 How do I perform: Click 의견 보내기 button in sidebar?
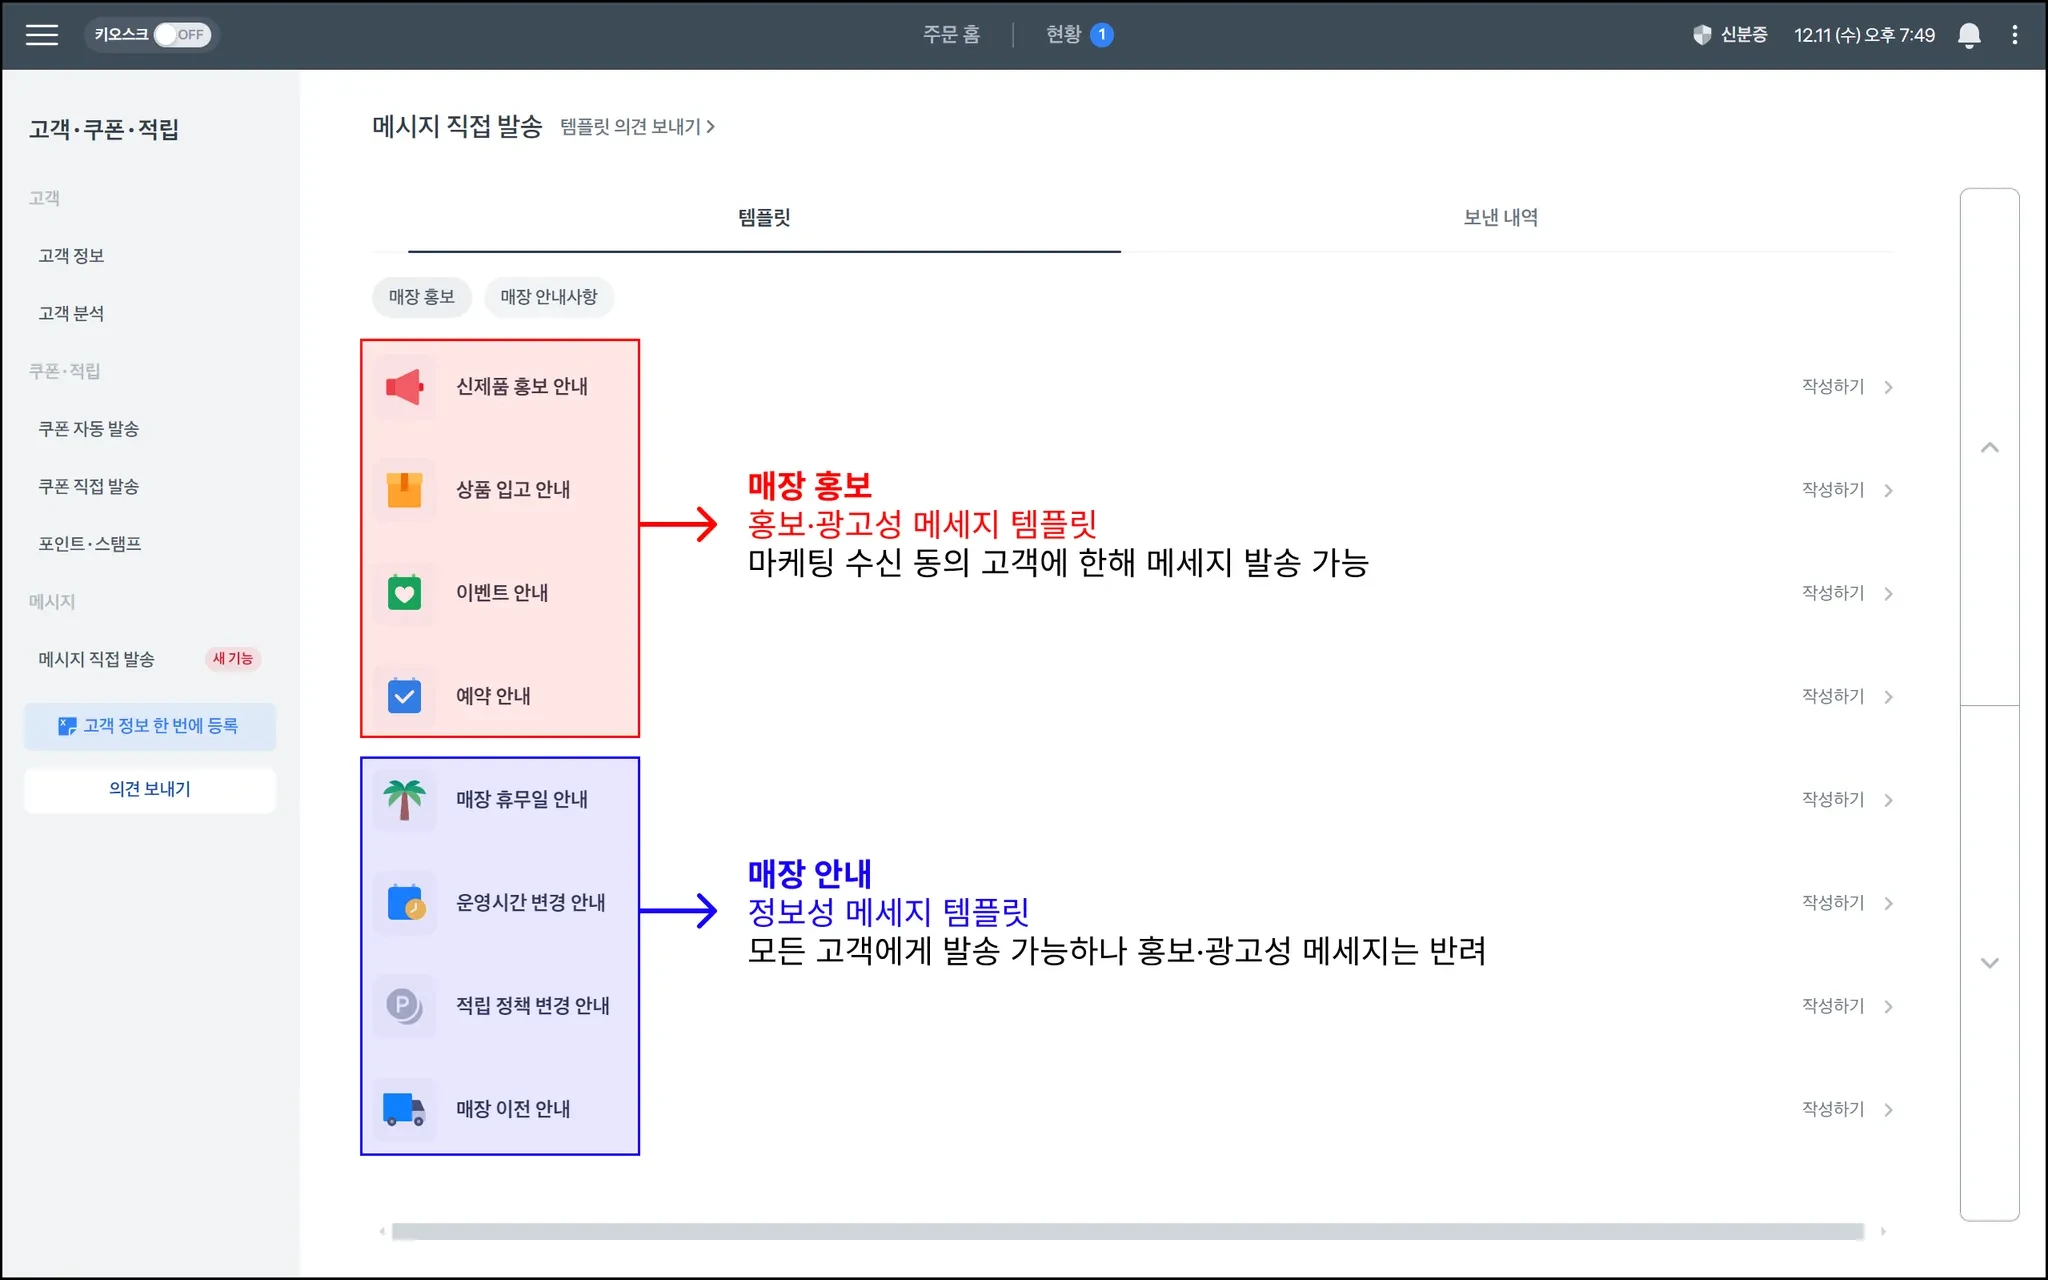coord(150,789)
